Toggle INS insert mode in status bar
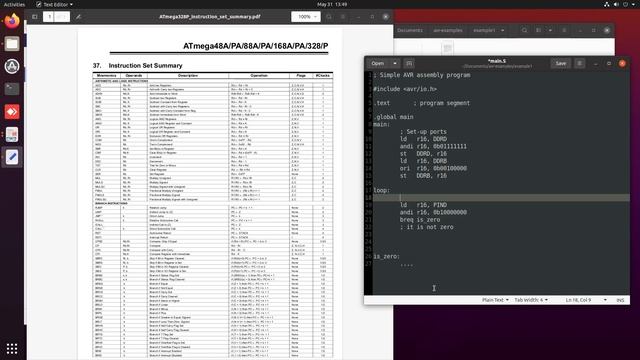640x360 pixels. (x=620, y=300)
